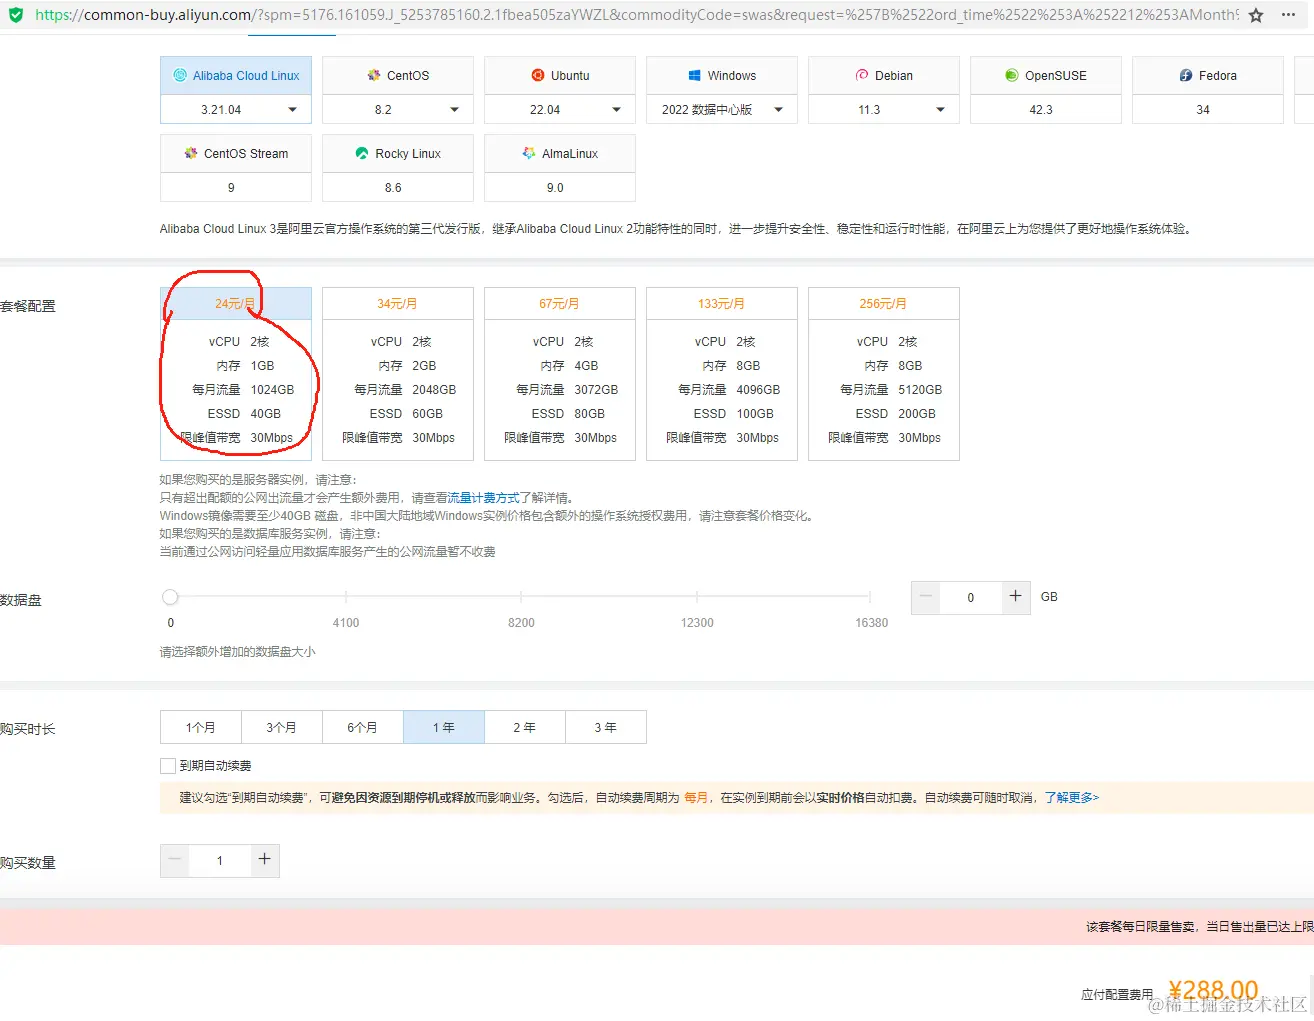Click the ESSD 200GB row
1314x1021 pixels.
[x=895, y=414]
